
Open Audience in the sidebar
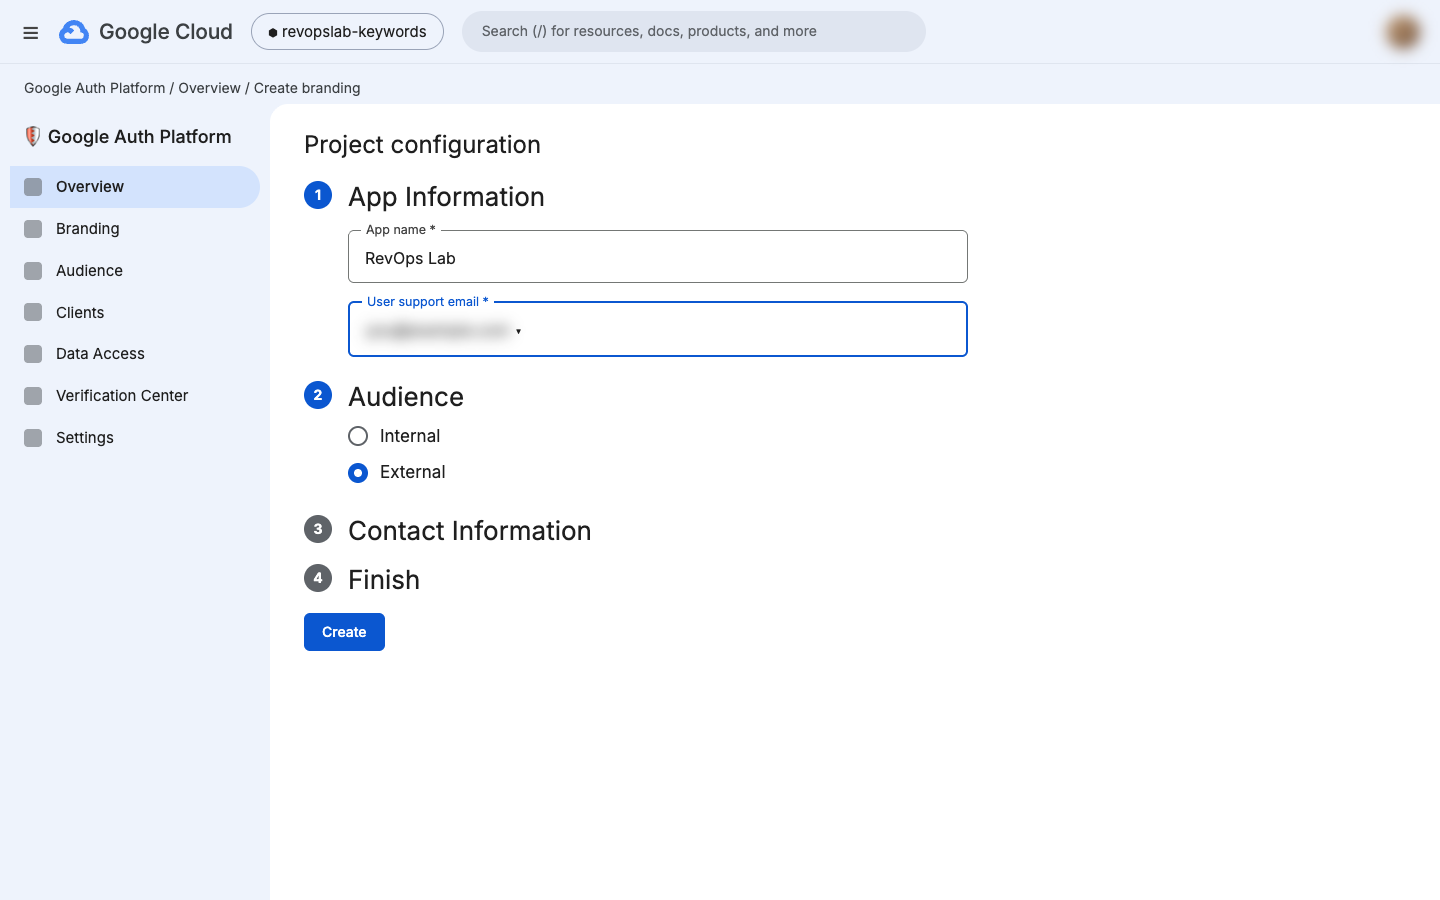[135, 271]
